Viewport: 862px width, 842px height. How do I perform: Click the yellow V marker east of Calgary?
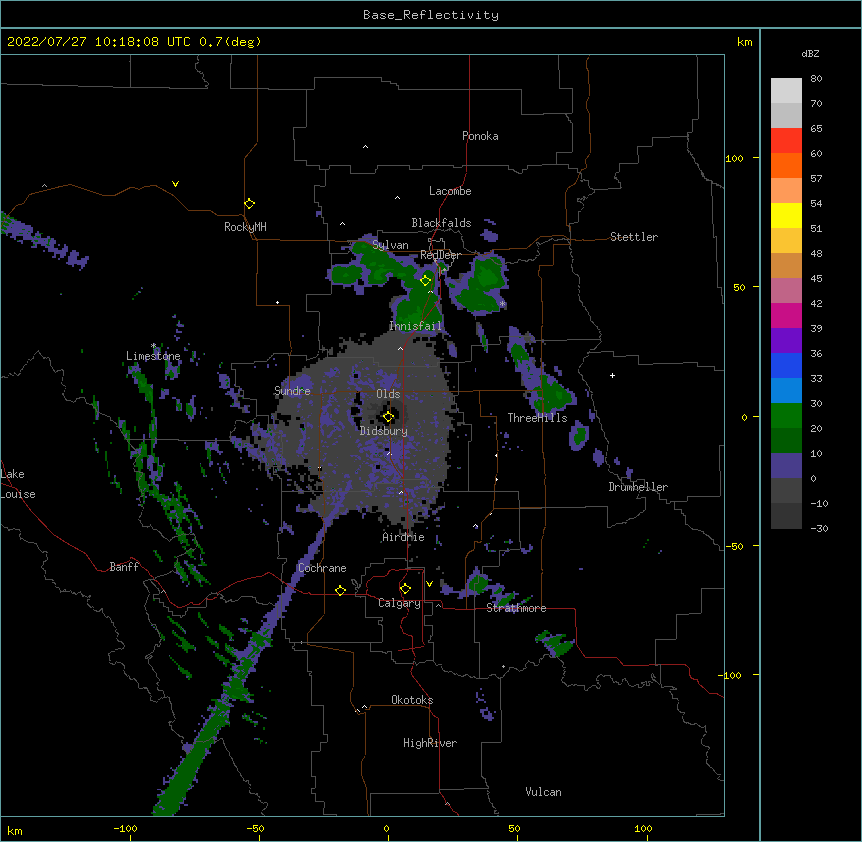429,584
